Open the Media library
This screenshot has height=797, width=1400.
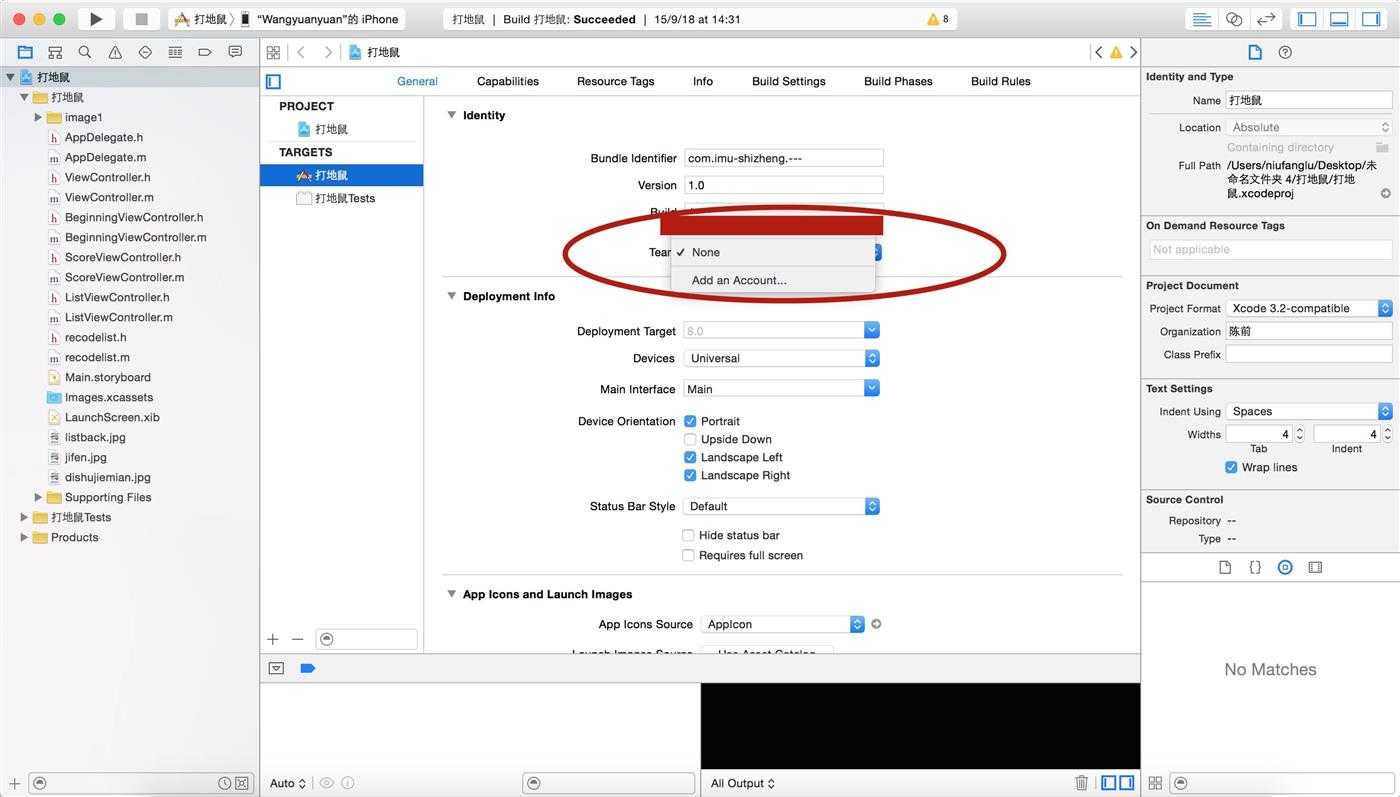coord(1315,567)
